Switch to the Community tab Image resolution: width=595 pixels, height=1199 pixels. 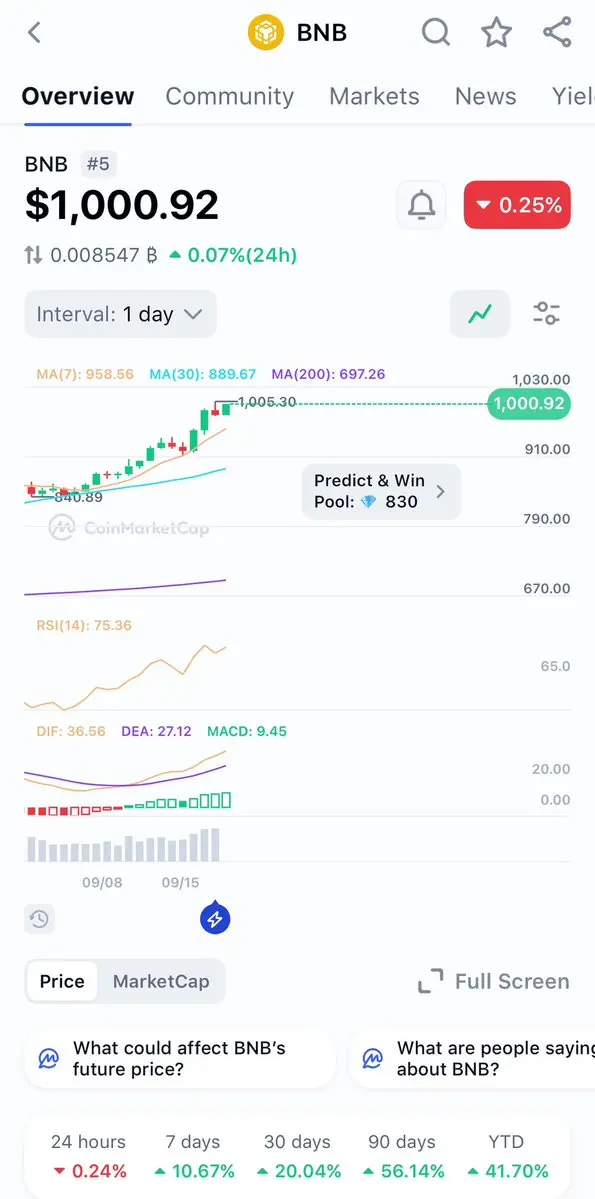pos(229,96)
